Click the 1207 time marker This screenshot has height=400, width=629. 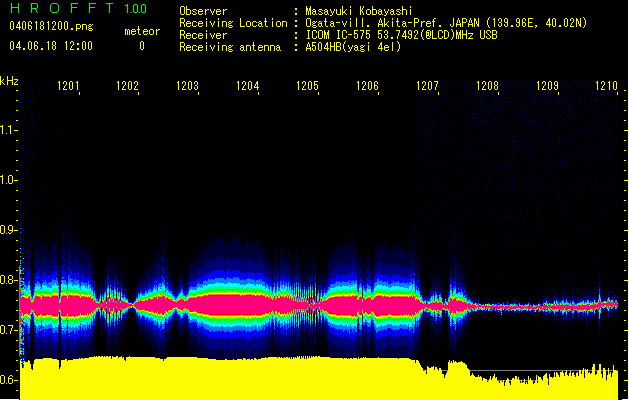427,87
